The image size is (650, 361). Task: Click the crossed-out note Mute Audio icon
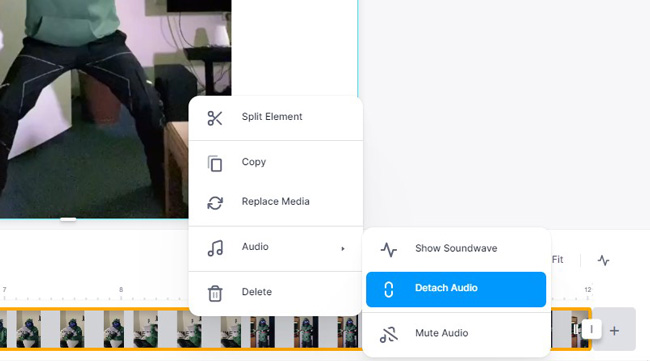coord(388,334)
